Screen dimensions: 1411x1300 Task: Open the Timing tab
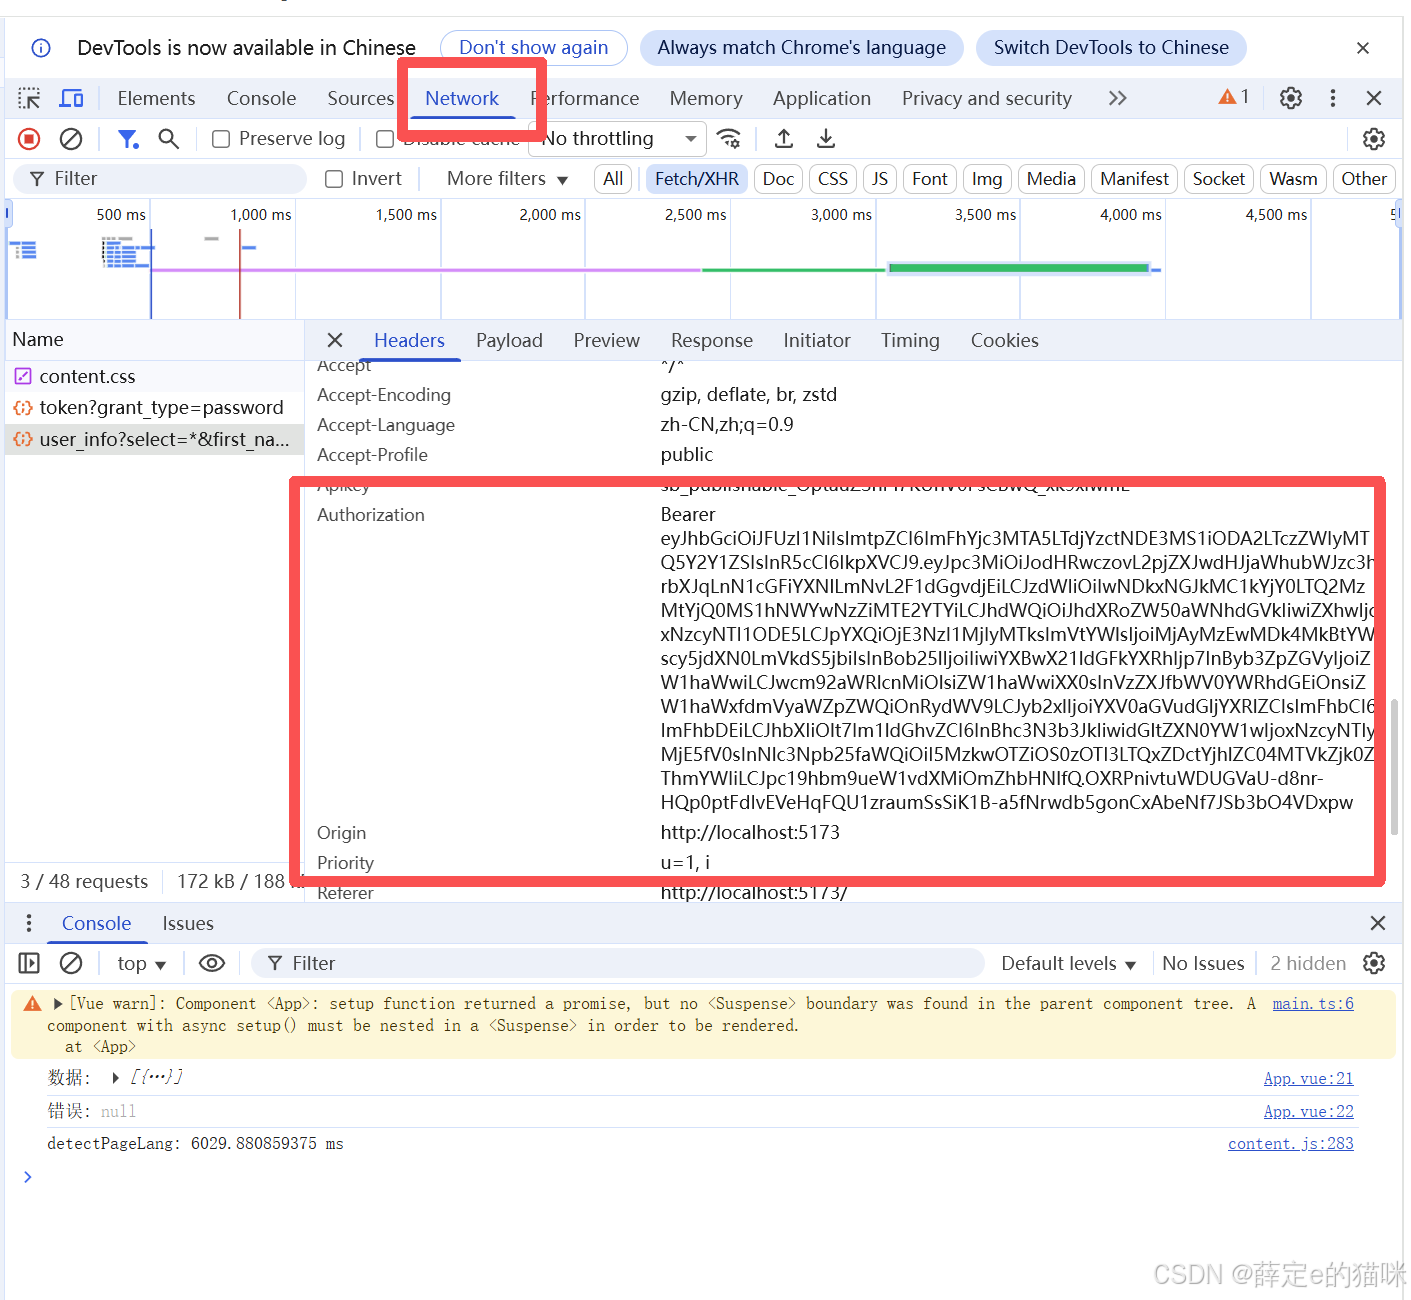click(x=910, y=340)
